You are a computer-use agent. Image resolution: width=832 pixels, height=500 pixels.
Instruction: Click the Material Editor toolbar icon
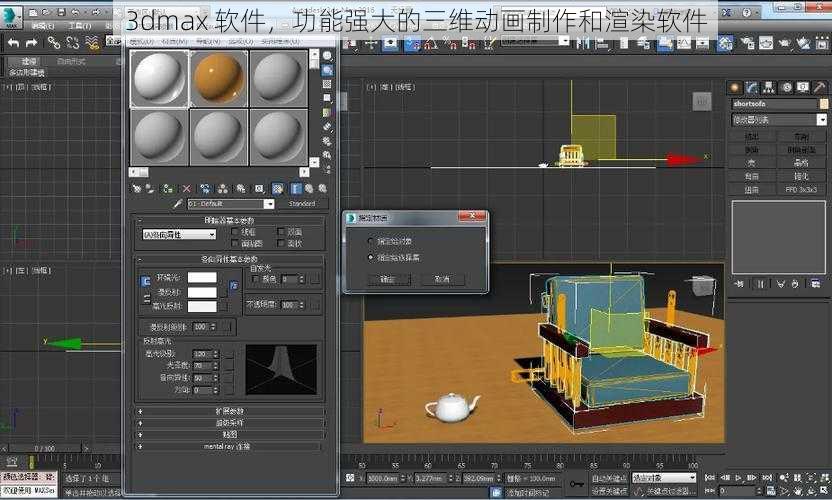click(725, 43)
